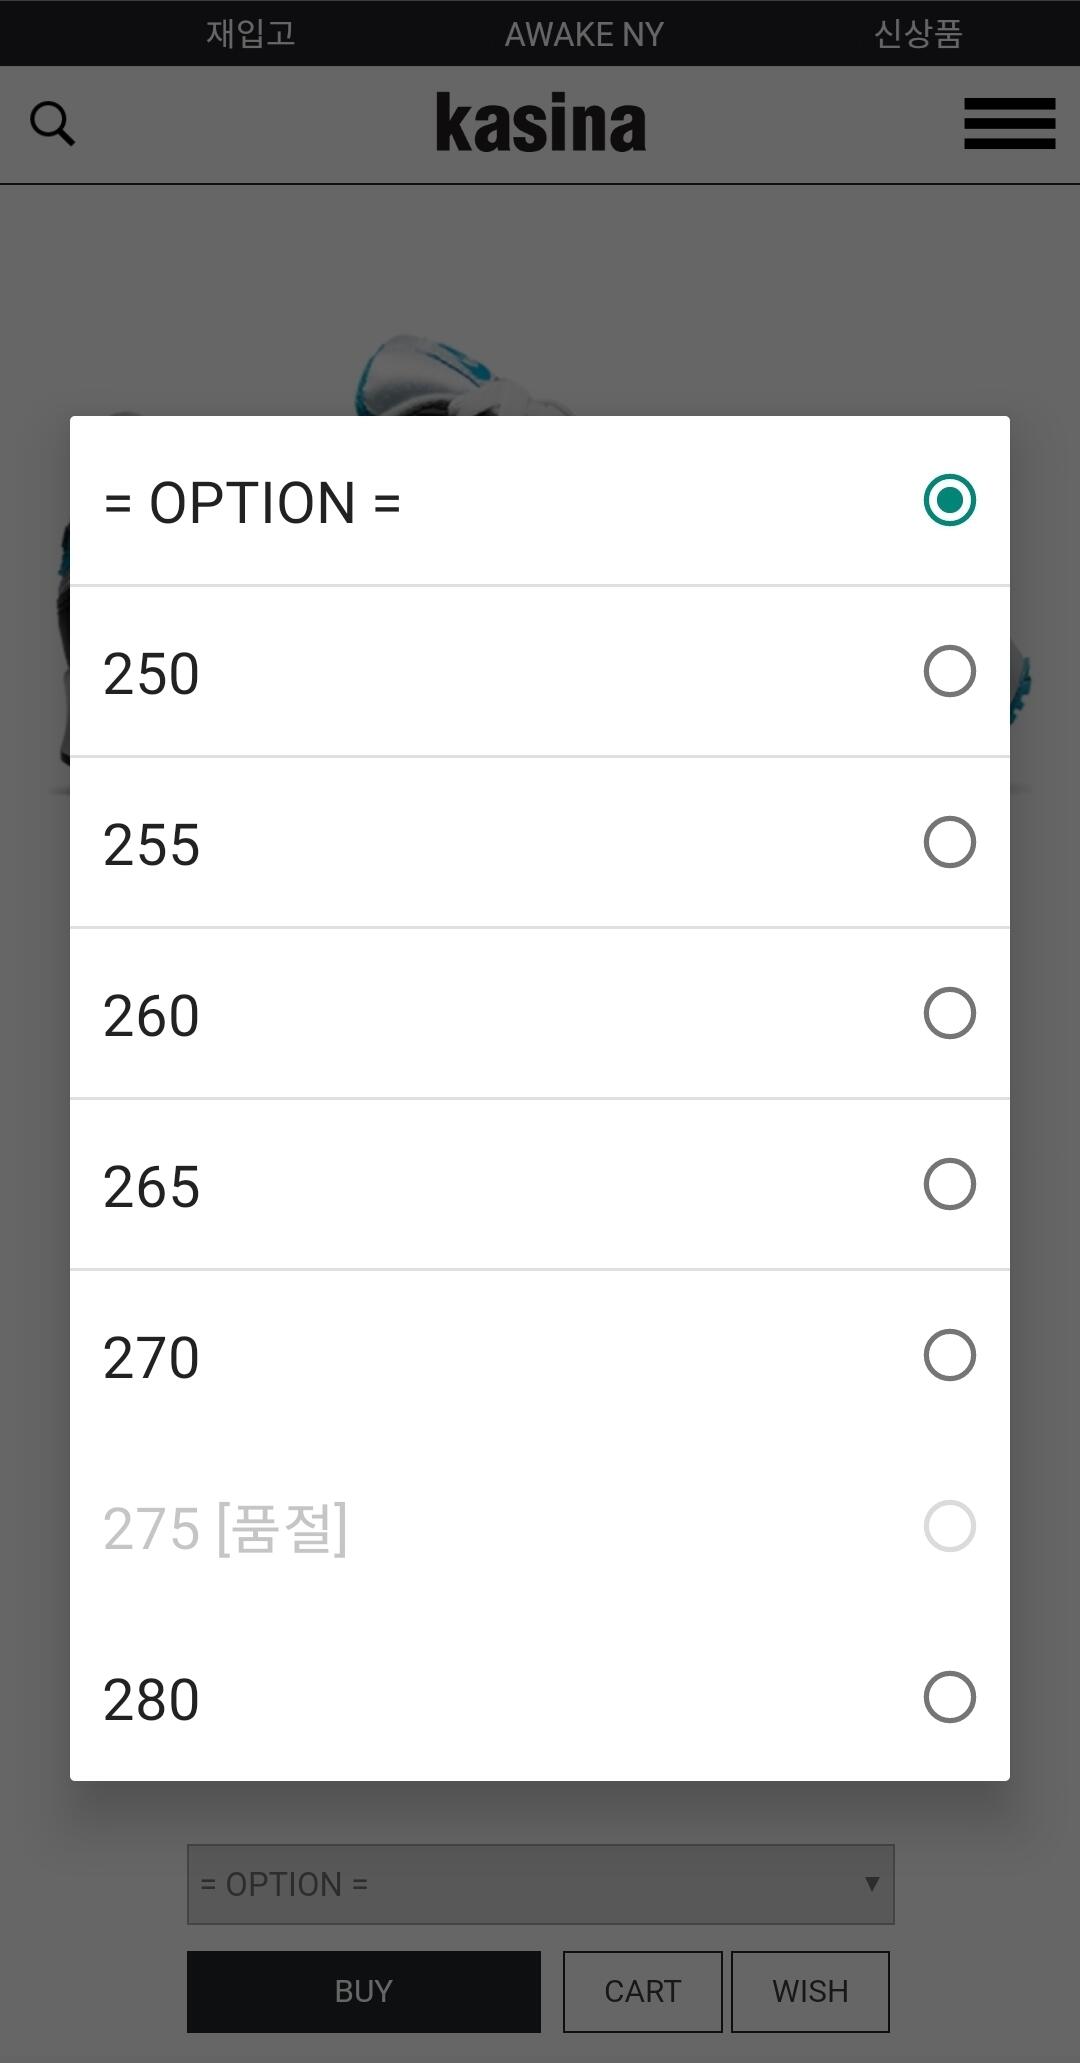Choose the 280 size radio button
This screenshot has width=1080, height=2063.
(949, 1697)
